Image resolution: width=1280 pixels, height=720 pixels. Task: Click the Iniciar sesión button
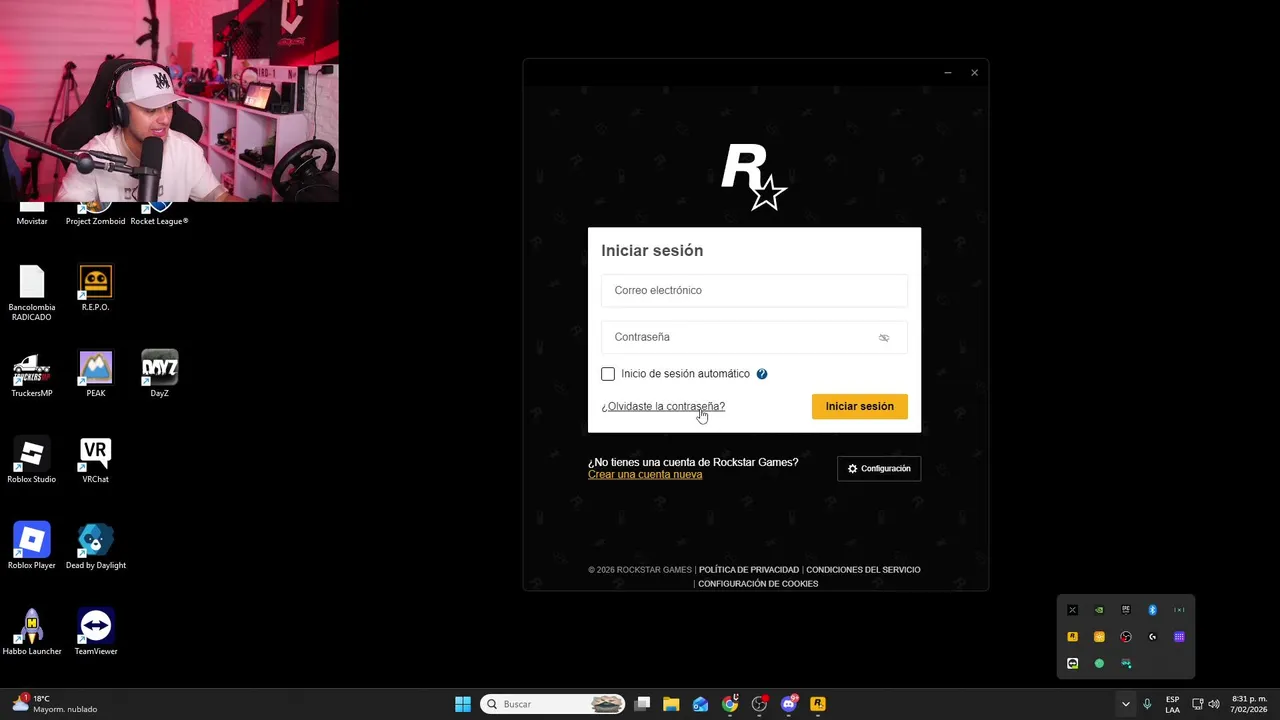pos(860,406)
